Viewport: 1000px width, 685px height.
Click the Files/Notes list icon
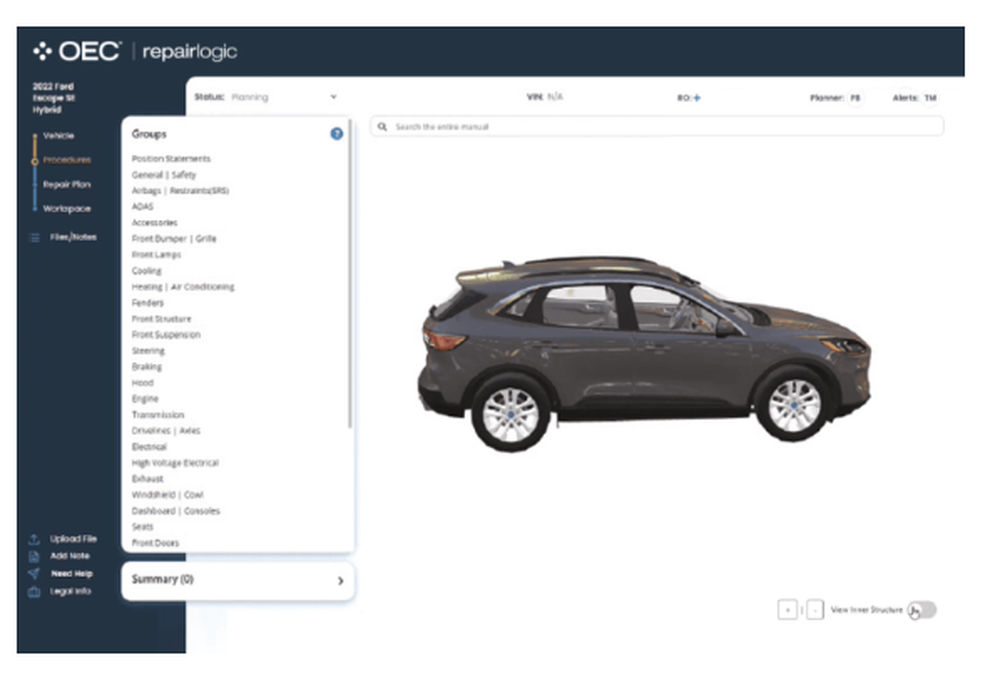pos(34,236)
